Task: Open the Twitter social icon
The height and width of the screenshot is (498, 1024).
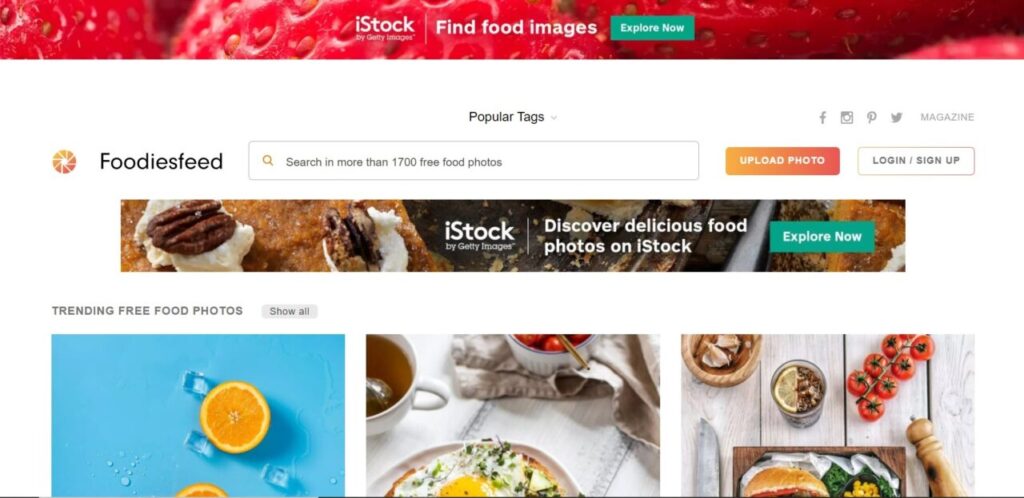Action: pos(897,117)
